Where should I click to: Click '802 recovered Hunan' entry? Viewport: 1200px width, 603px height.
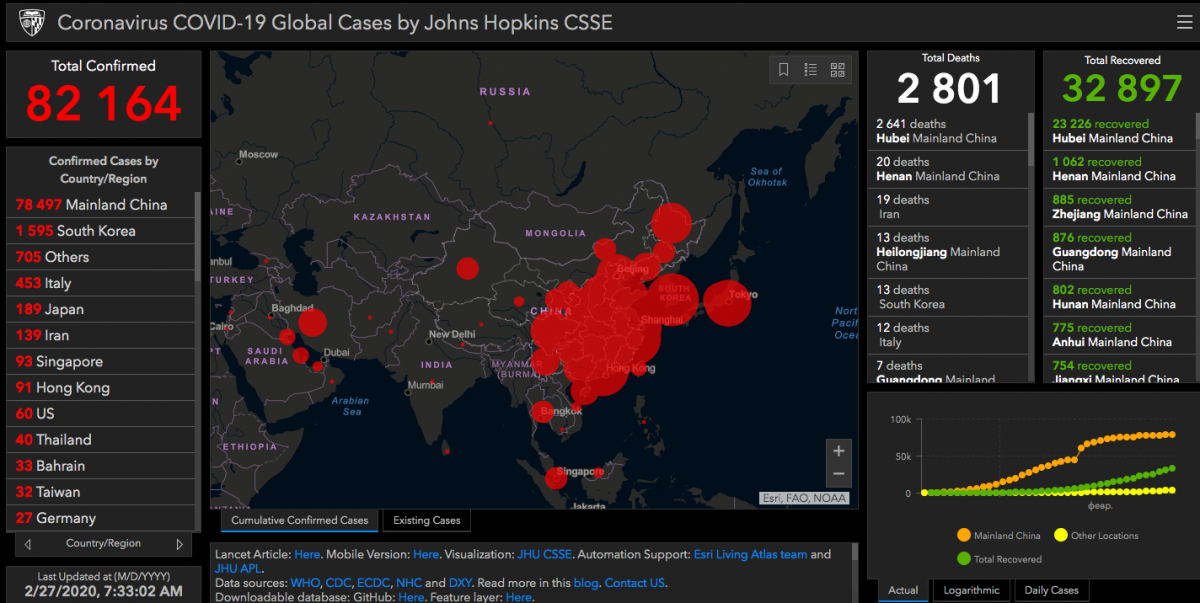pos(1119,297)
